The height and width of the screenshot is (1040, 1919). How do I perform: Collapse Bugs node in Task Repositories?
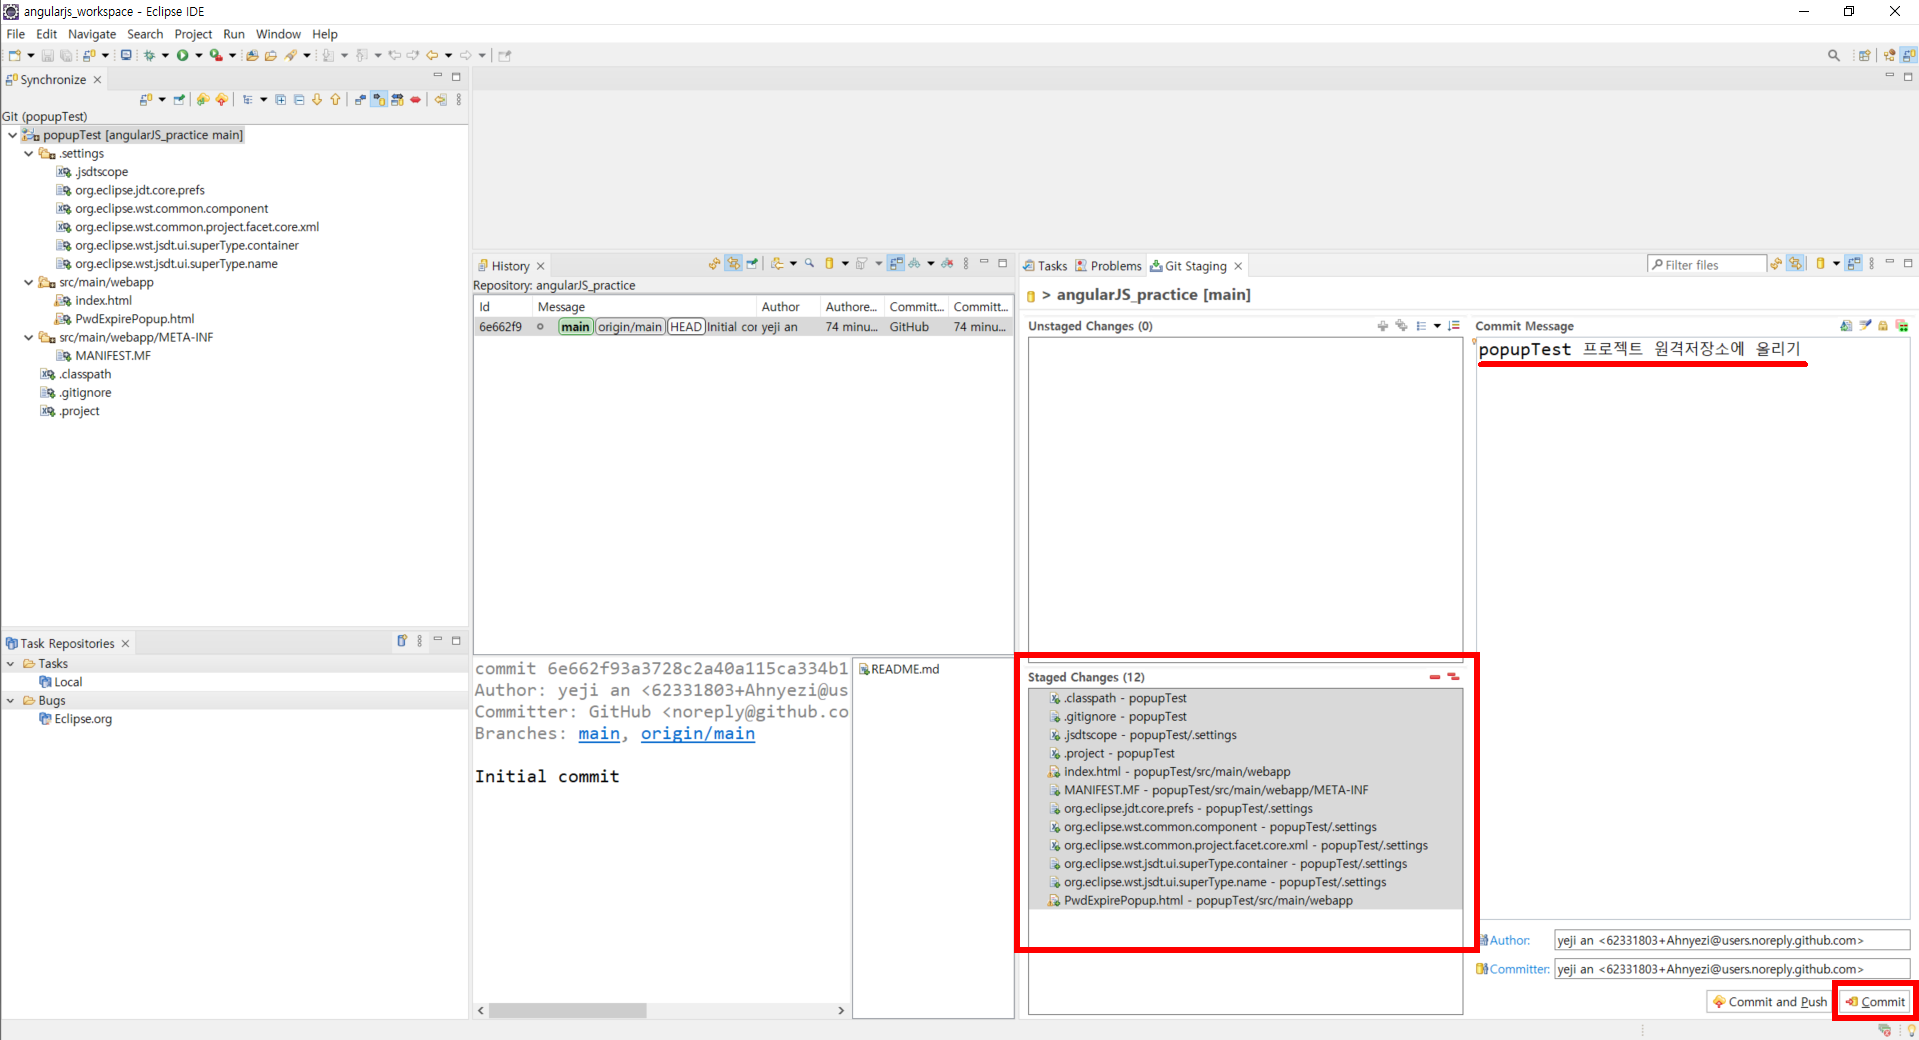click(11, 701)
